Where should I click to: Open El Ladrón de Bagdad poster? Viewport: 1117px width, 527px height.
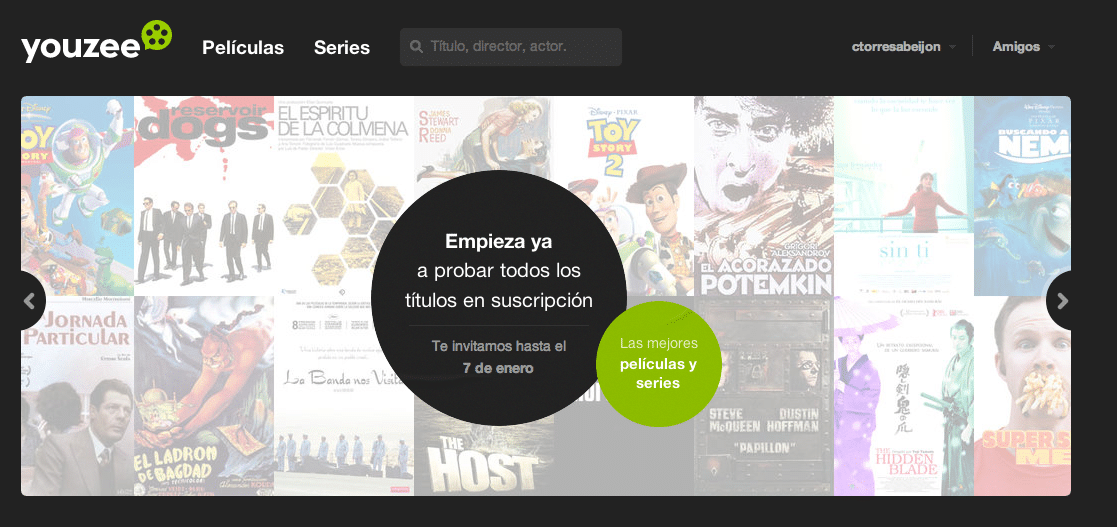pos(204,396)
